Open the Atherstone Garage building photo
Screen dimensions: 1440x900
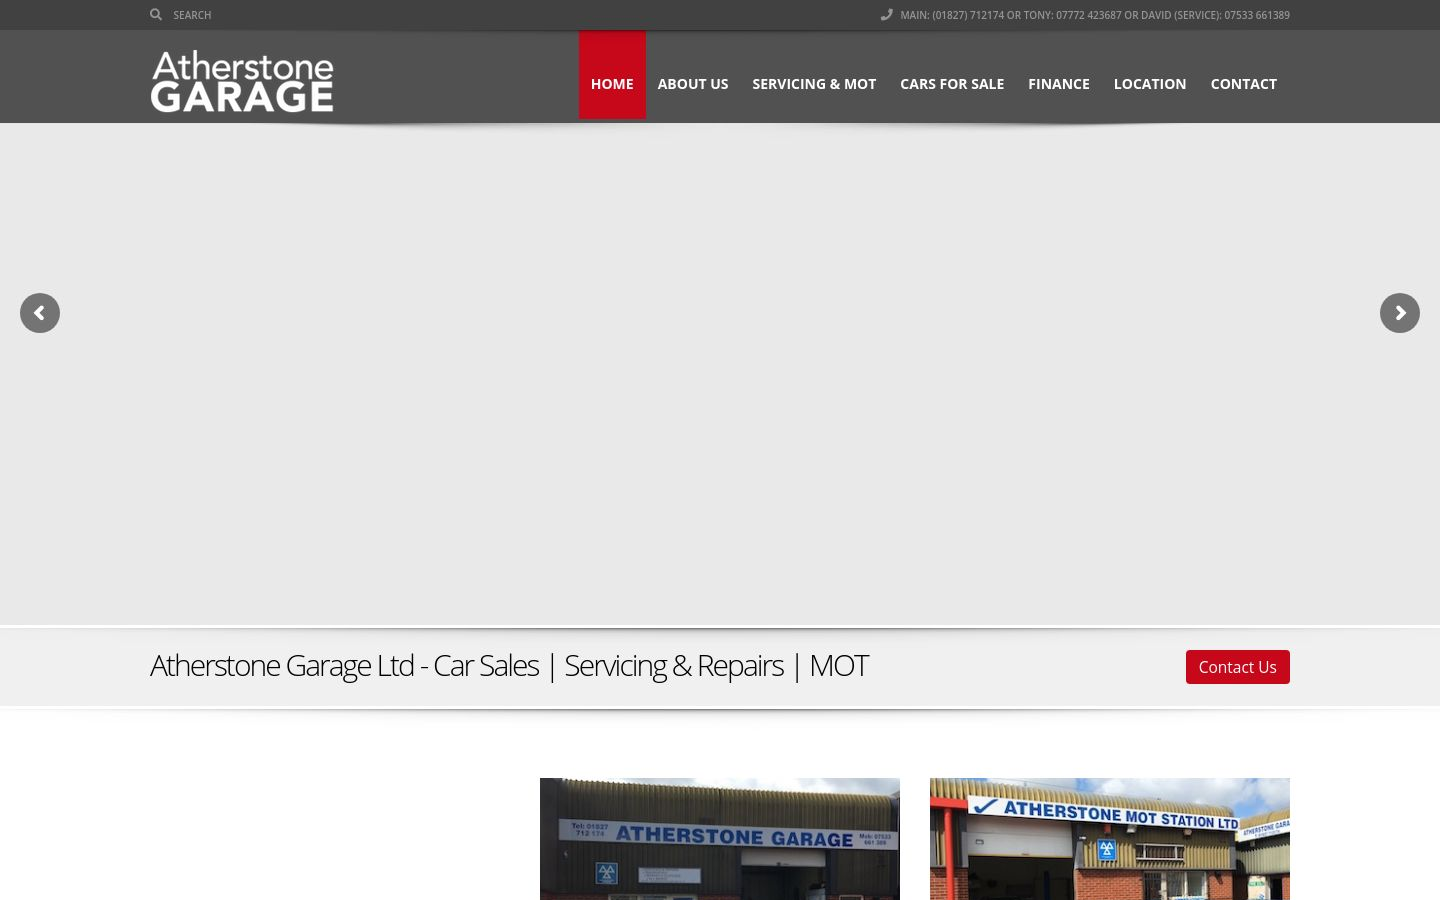click(x=720, y=839)
